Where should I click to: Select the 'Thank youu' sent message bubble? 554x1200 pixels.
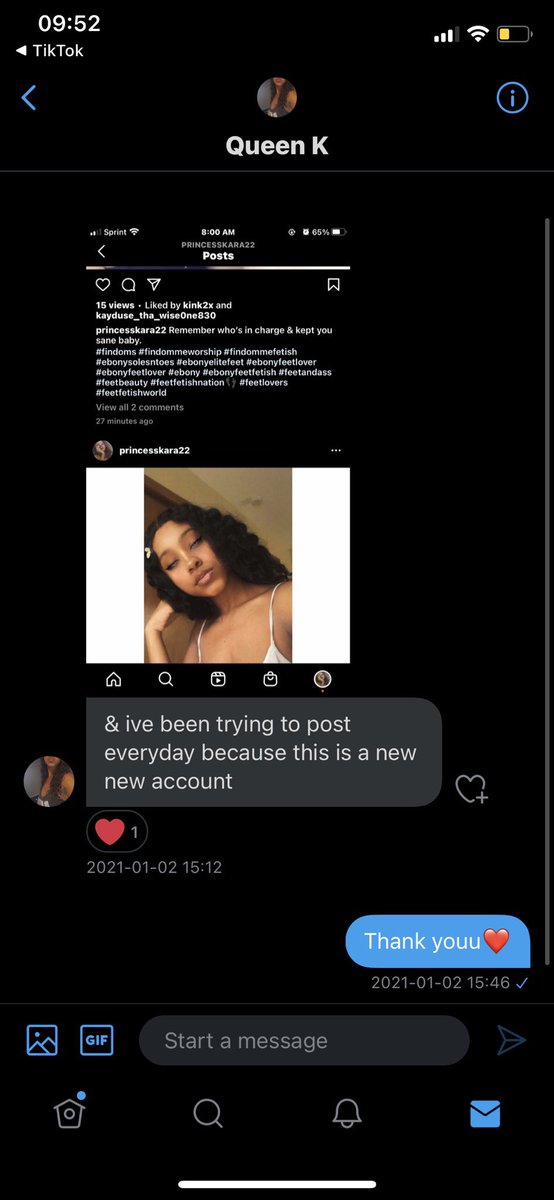pyautogui.click(x=438, y=941)
